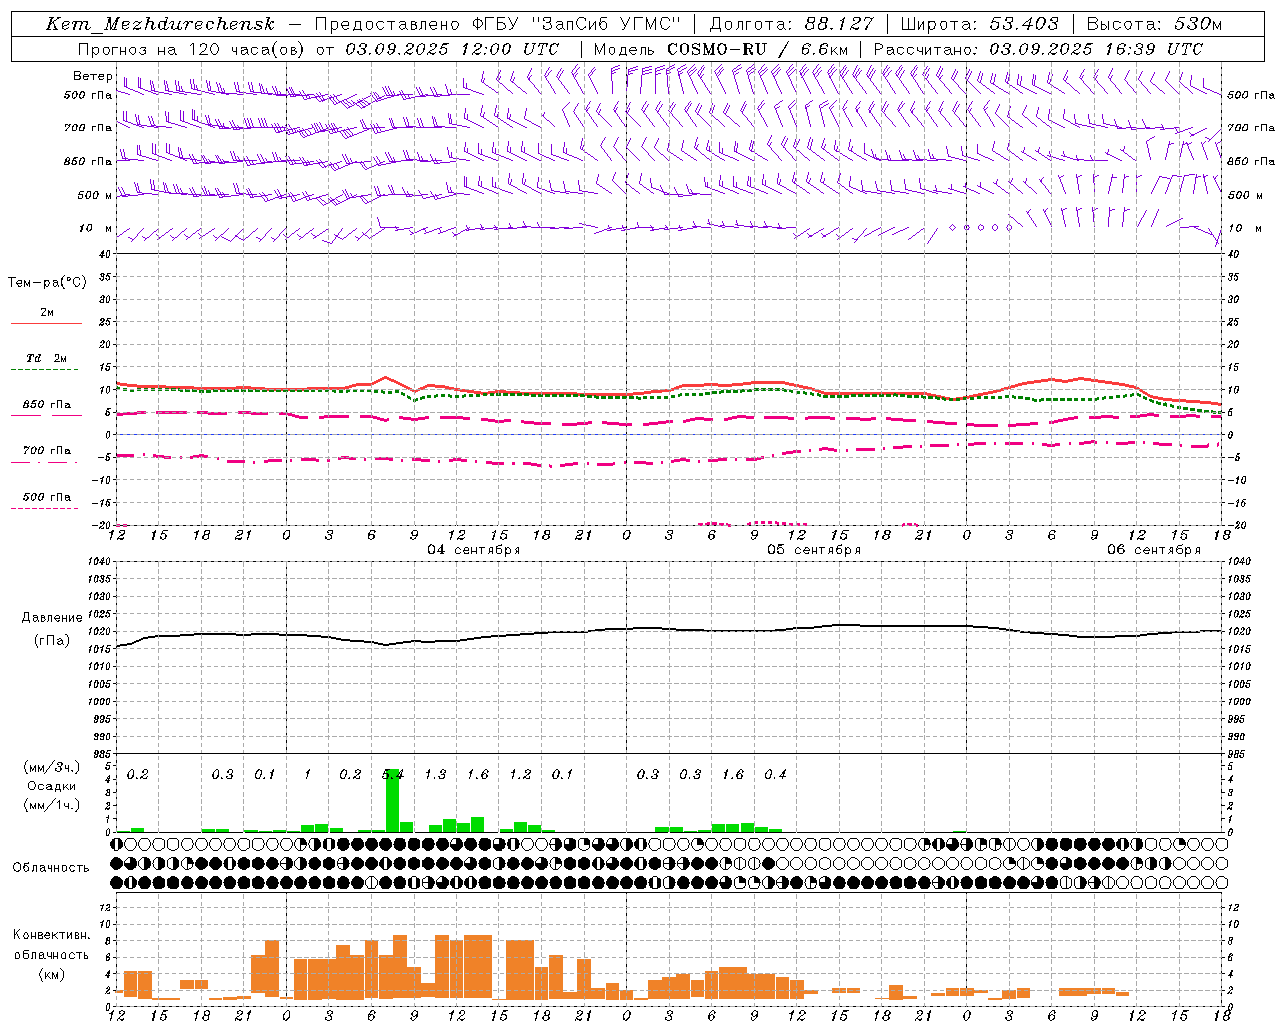Click the "1.2" precipitation amount value
The height and width of the screenshot is (1024, 1280).
coord(520,774)
